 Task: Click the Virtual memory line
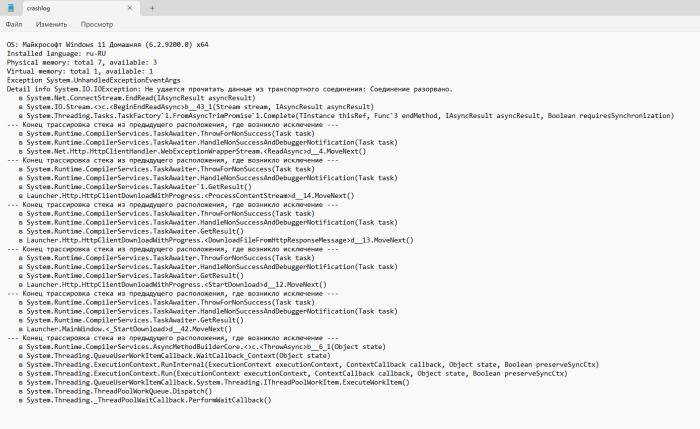pos(80,72)
